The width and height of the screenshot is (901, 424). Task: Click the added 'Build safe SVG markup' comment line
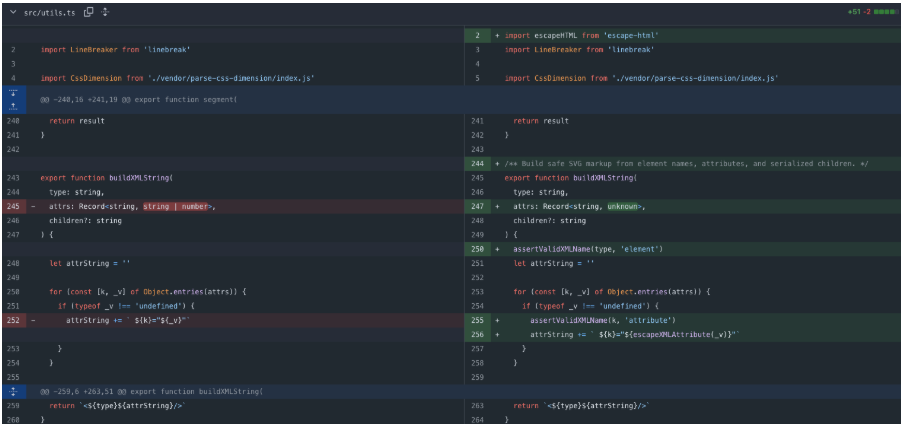click(683, 164)
